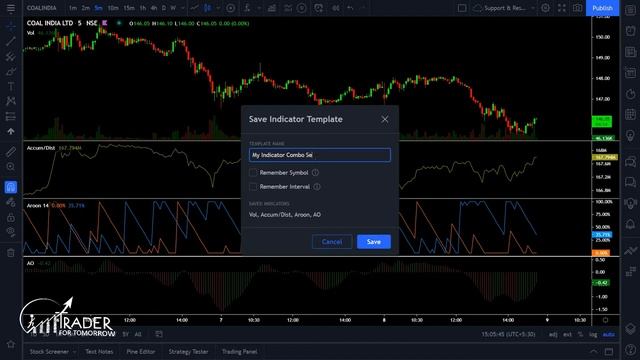Click the trash remove drawings icon

click(x=11, y=253)
